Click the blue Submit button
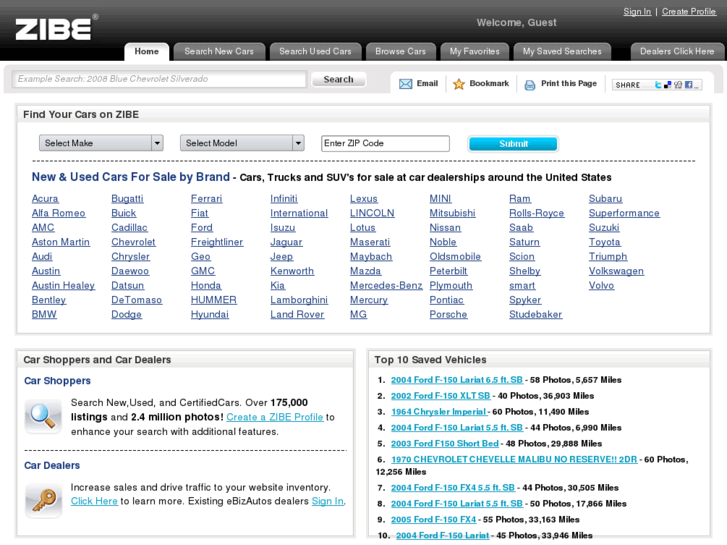727x545 pixels. point(513,144)
